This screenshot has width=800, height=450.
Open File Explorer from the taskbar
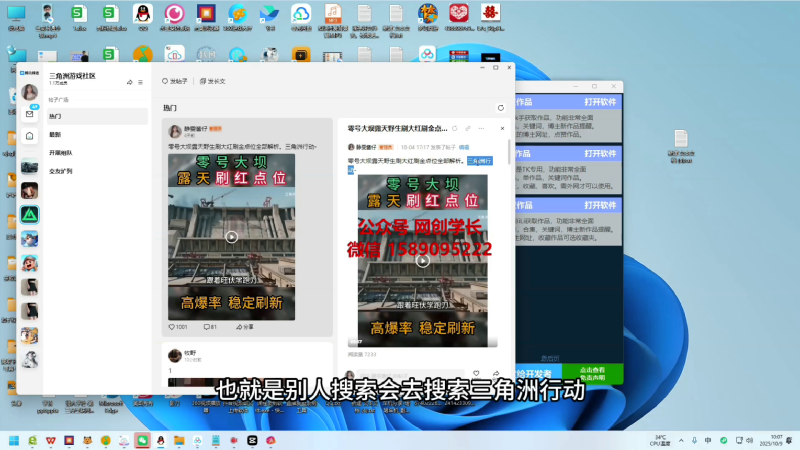coord(179,440)
